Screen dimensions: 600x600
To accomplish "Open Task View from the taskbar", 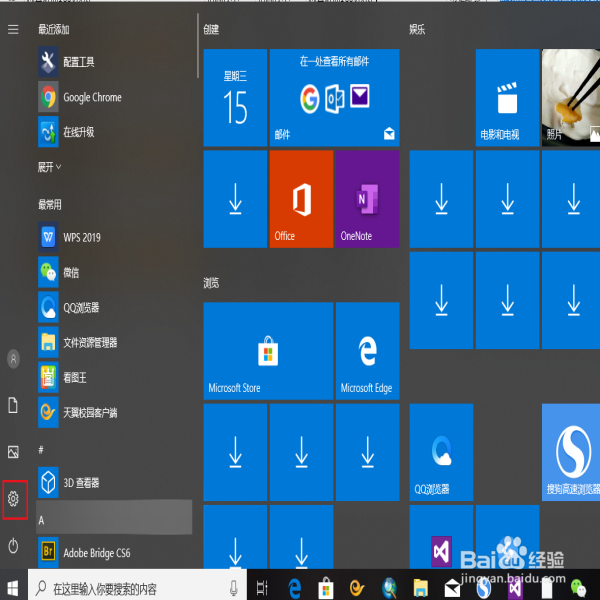I will (262, 588).
